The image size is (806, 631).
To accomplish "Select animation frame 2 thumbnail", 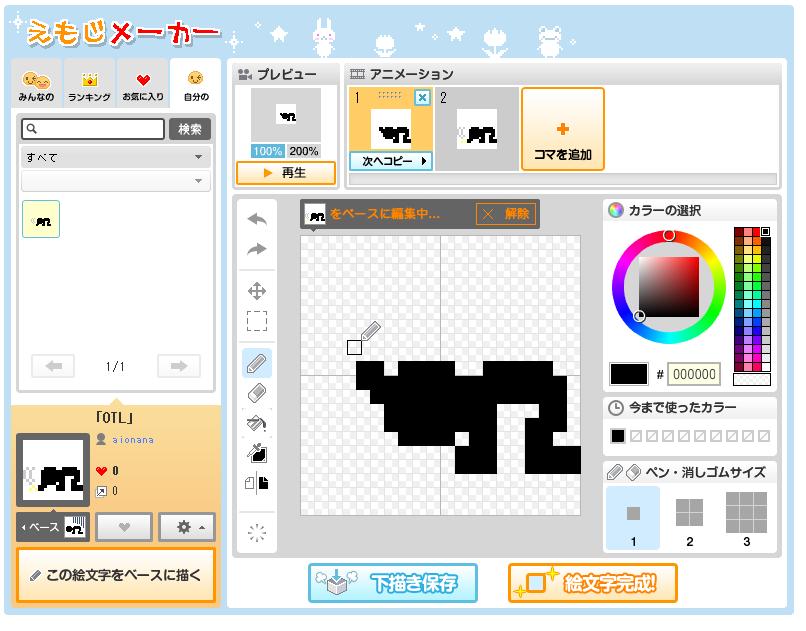I will 478,128.
